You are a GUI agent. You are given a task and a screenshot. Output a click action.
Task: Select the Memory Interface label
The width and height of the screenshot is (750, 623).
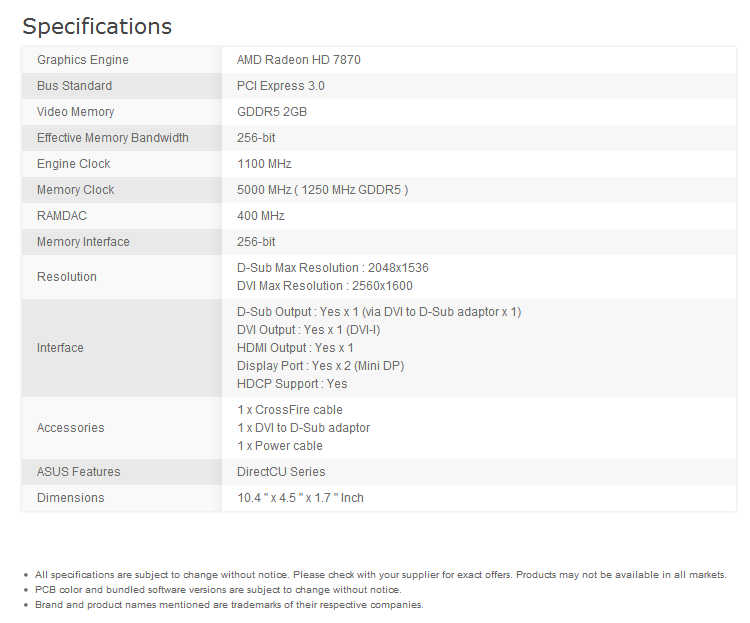[x=83, y=242]
